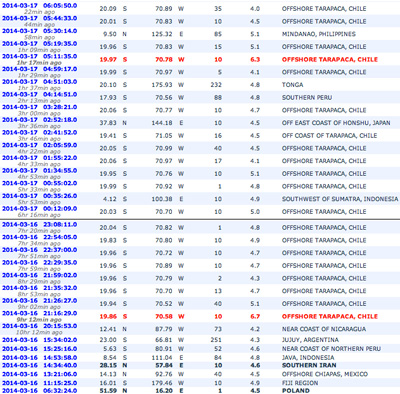This screenshot has height=394, width=400.
Task: Click the red magnitude value 6.3
Action: tap(255, 59)
